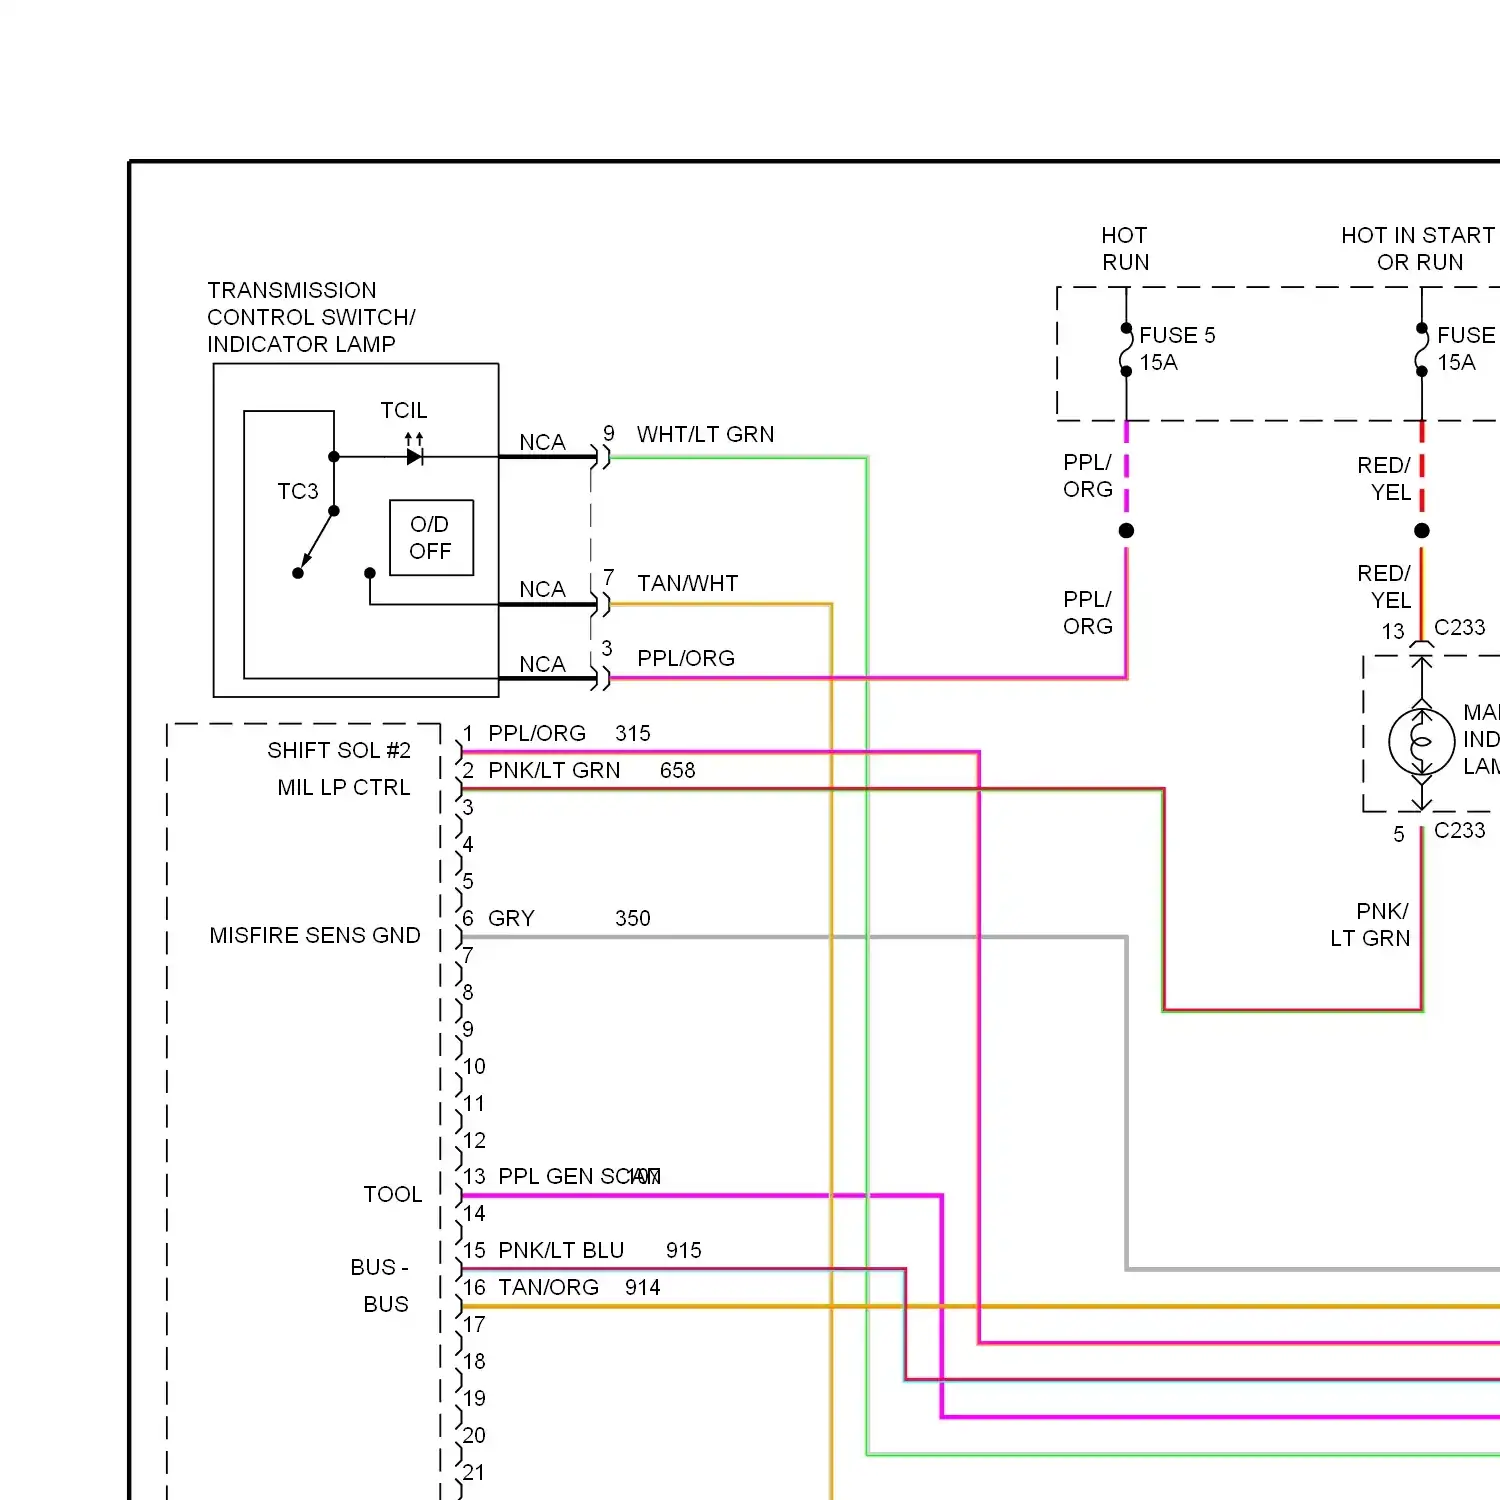Click connector pin number 20
This screenshot has height=1500, width=1500.
[x=474, y=1436]
